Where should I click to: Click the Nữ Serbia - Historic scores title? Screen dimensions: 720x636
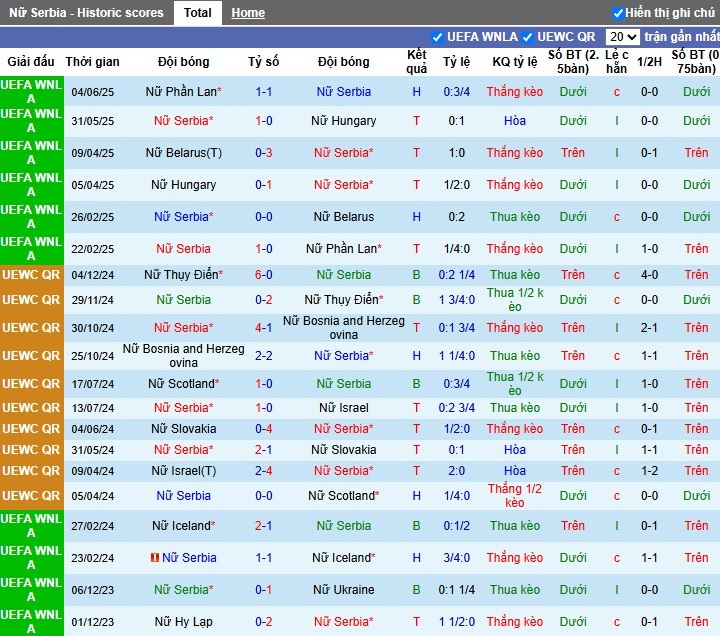[x=86, y=13]
